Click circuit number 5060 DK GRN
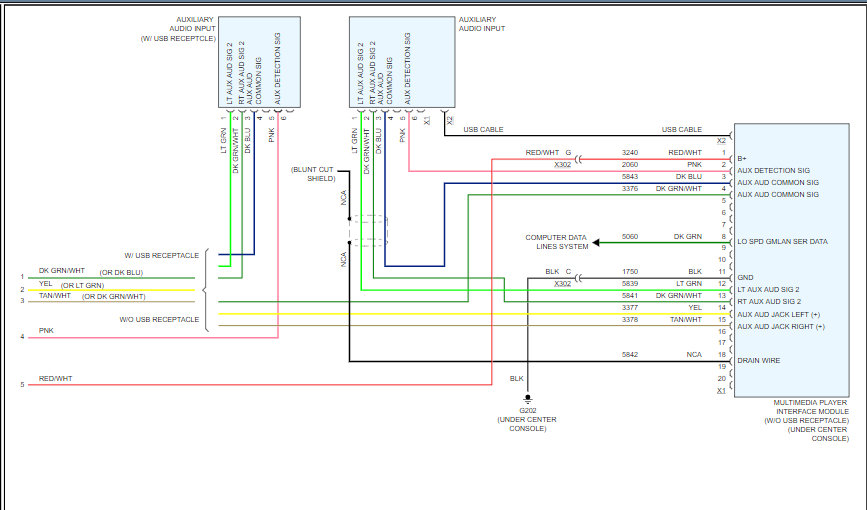Viewport: 867px width, 510px height. pos(630,237)
